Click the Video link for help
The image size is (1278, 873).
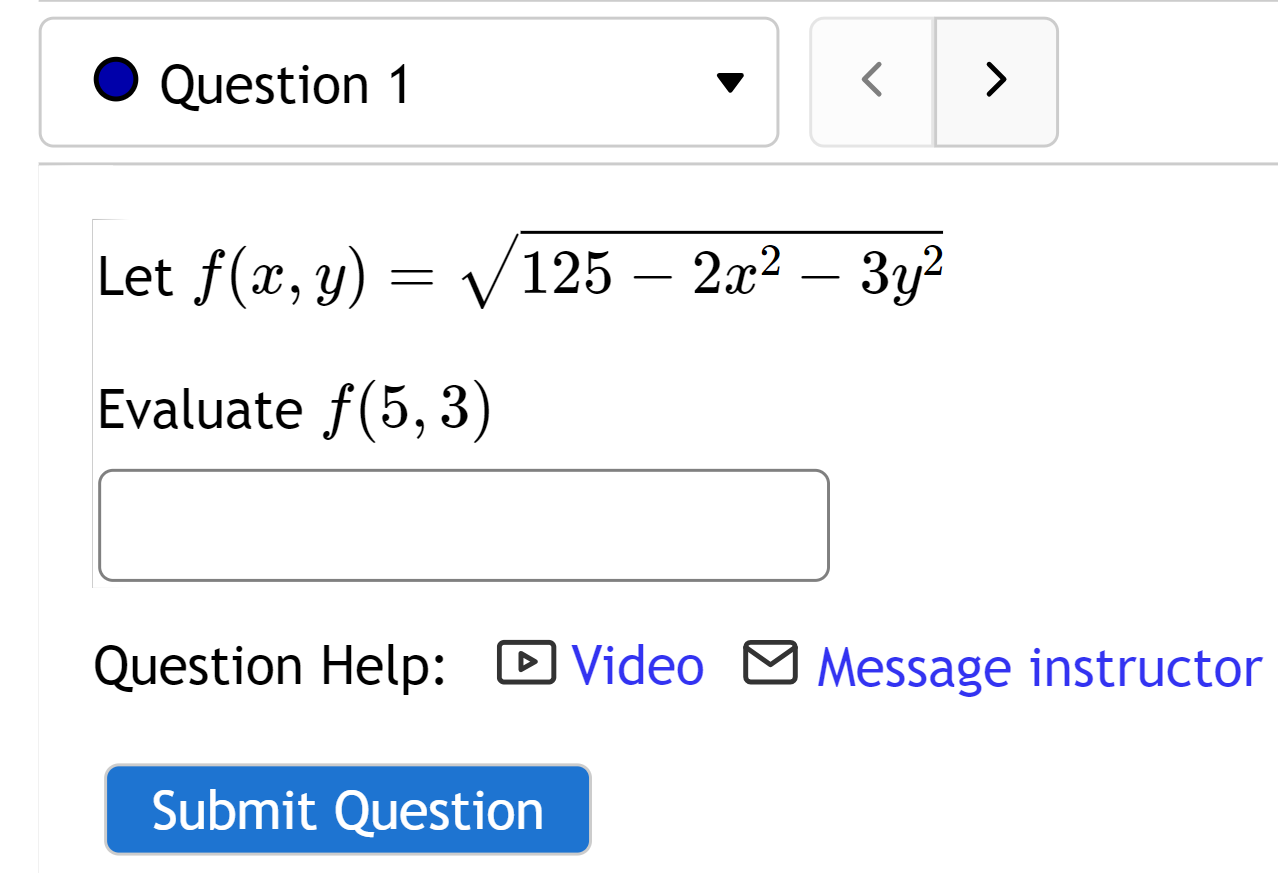click(x=637, y=665)
